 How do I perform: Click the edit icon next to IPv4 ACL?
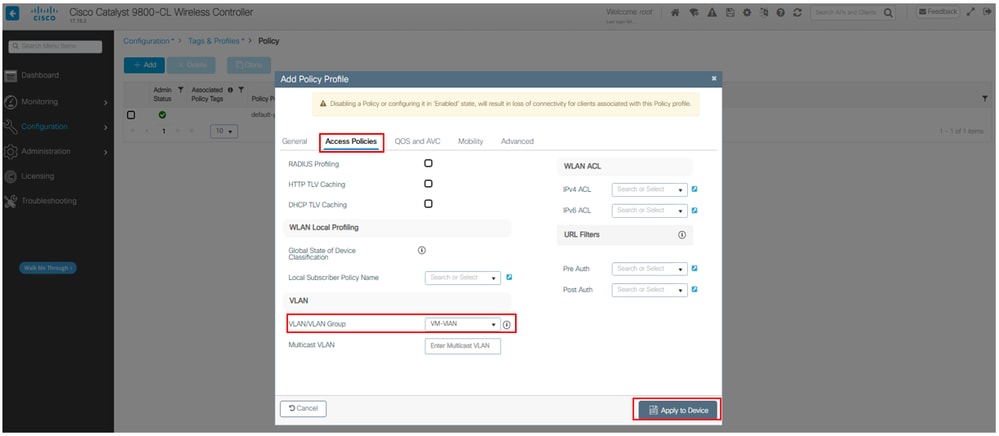(694, 189)
